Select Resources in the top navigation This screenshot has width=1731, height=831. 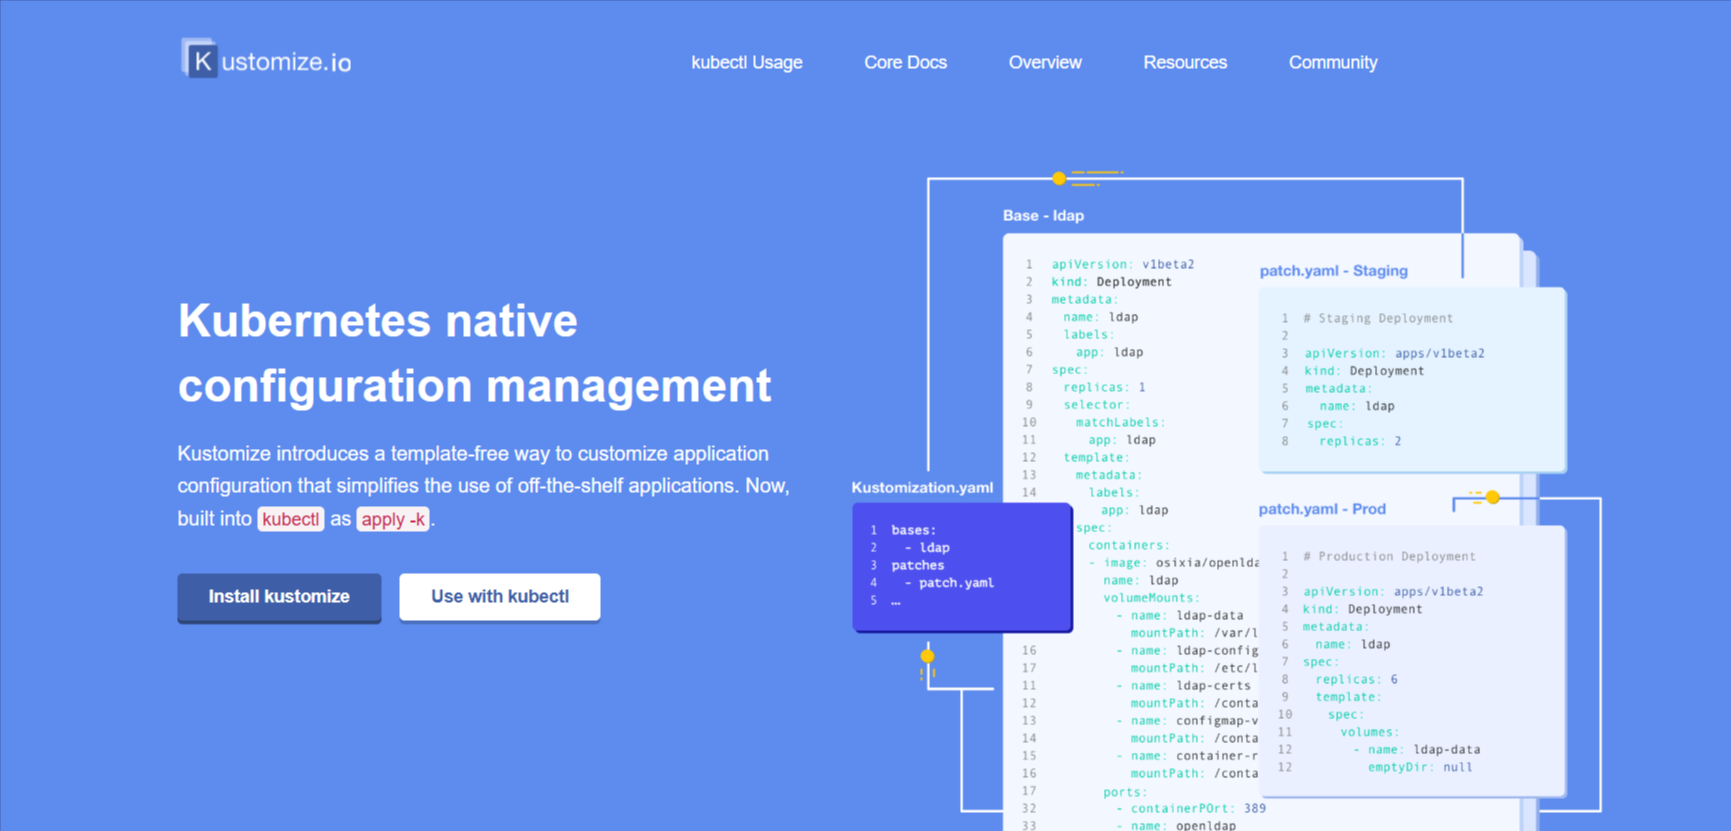click(1185, 62)
